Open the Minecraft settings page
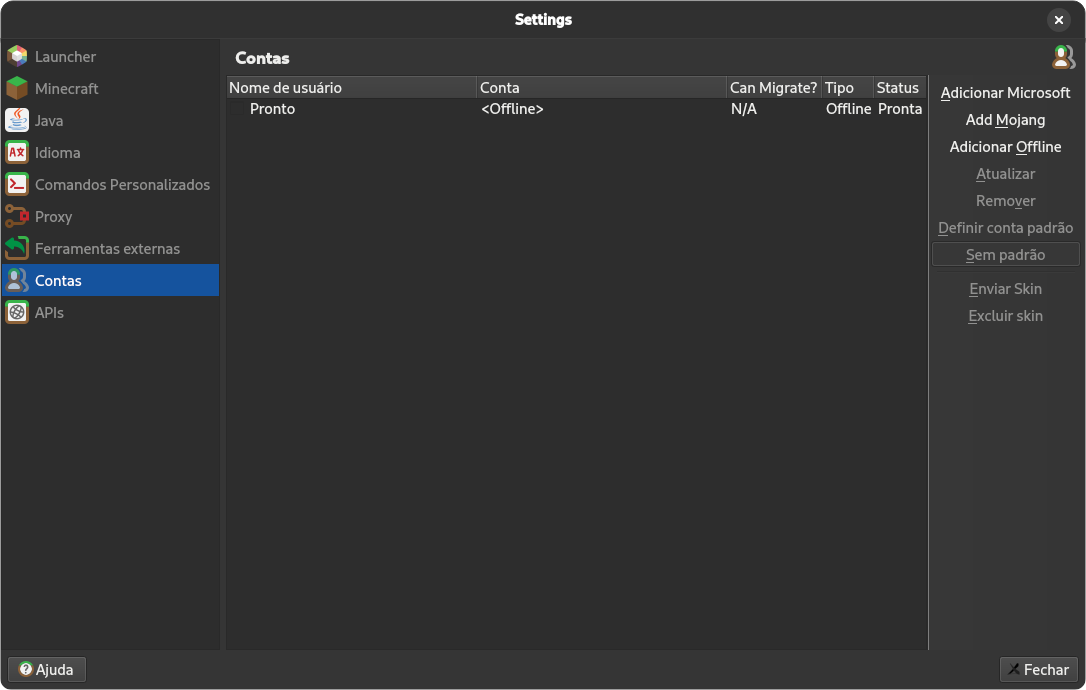1086x690 pixels. click(110, 88)
